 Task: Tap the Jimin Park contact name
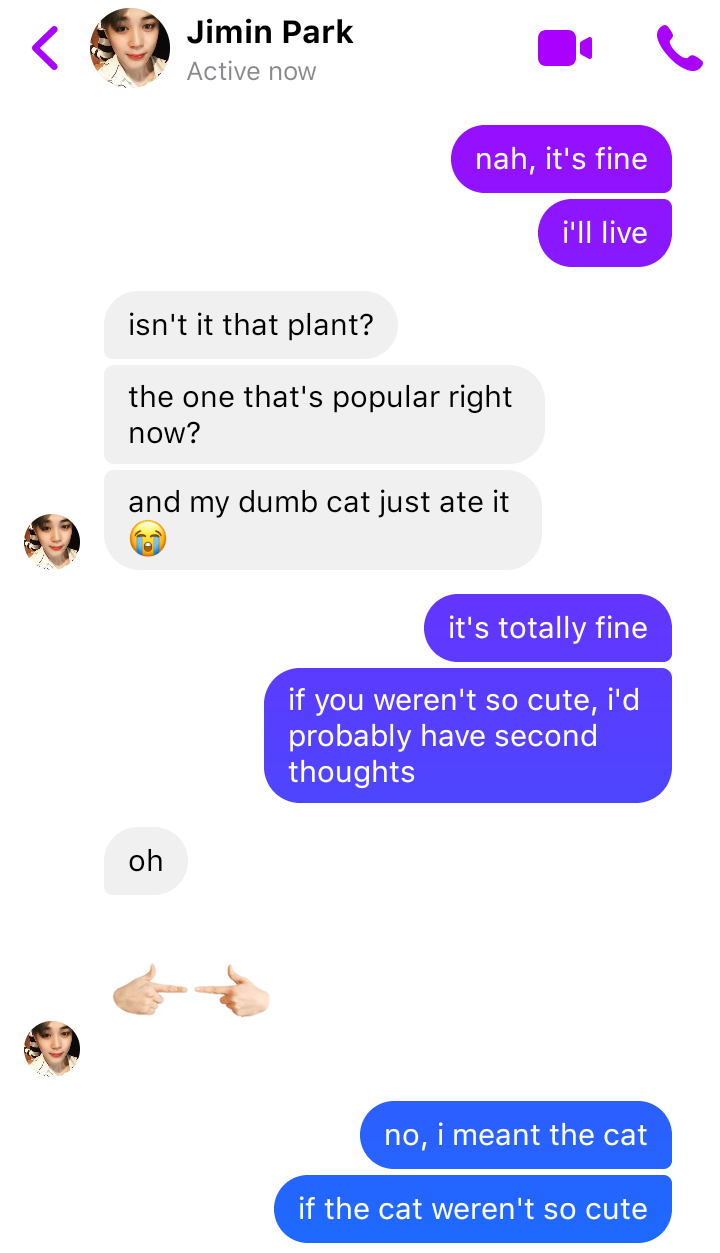coord(270,32)
